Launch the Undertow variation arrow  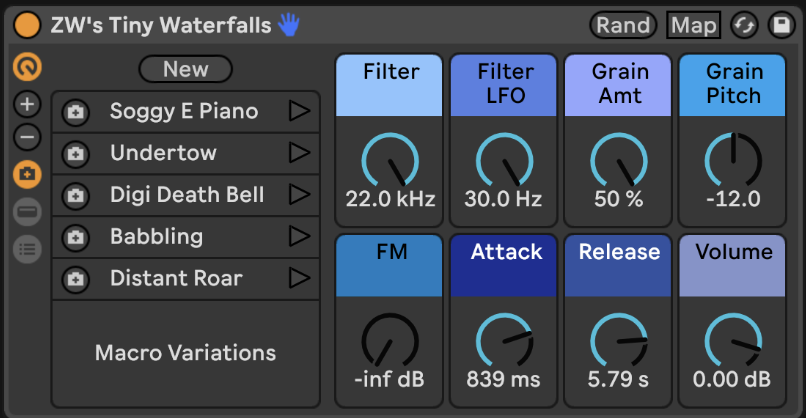click(x=298, y=153)
